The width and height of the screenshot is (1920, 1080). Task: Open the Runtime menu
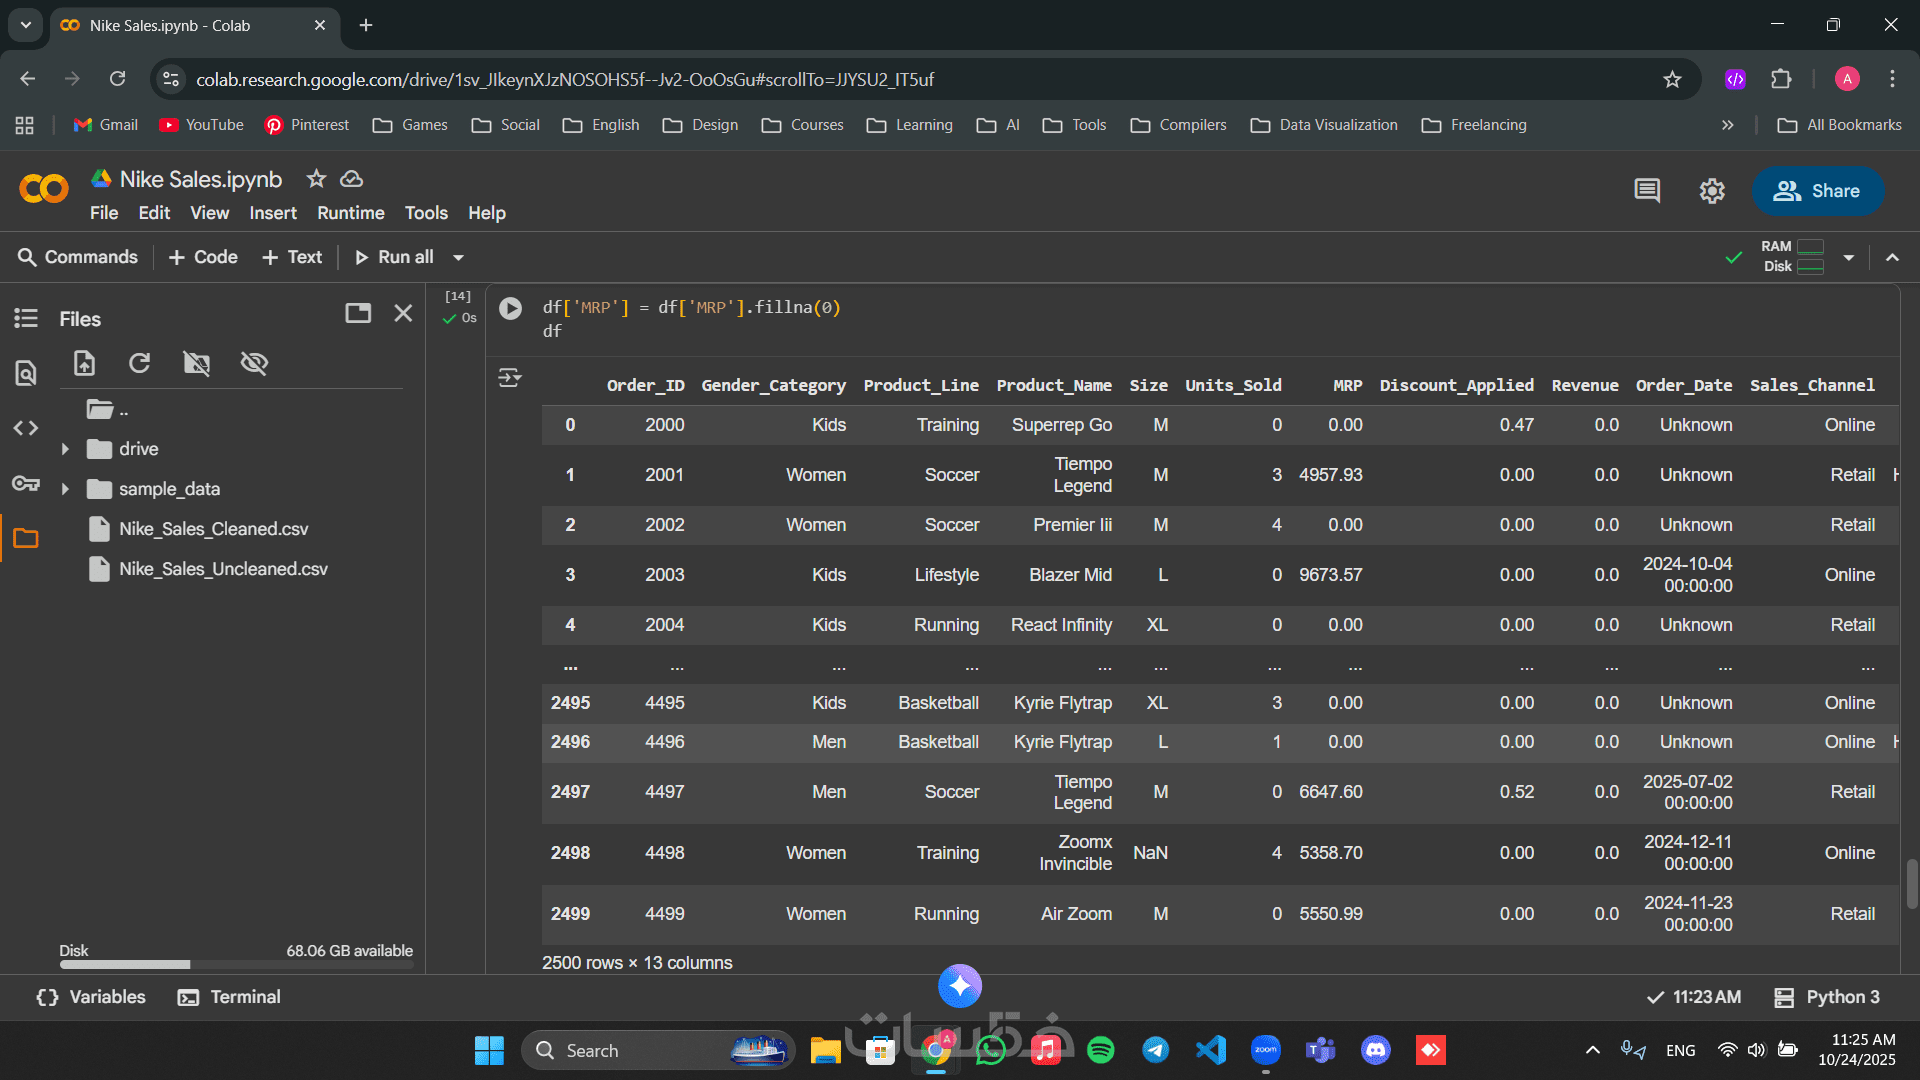coord(350,213)
